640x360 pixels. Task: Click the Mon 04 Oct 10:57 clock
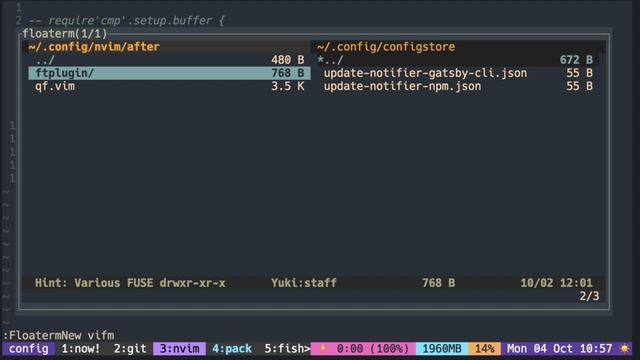pyautogui.click(x=559, y=349)
